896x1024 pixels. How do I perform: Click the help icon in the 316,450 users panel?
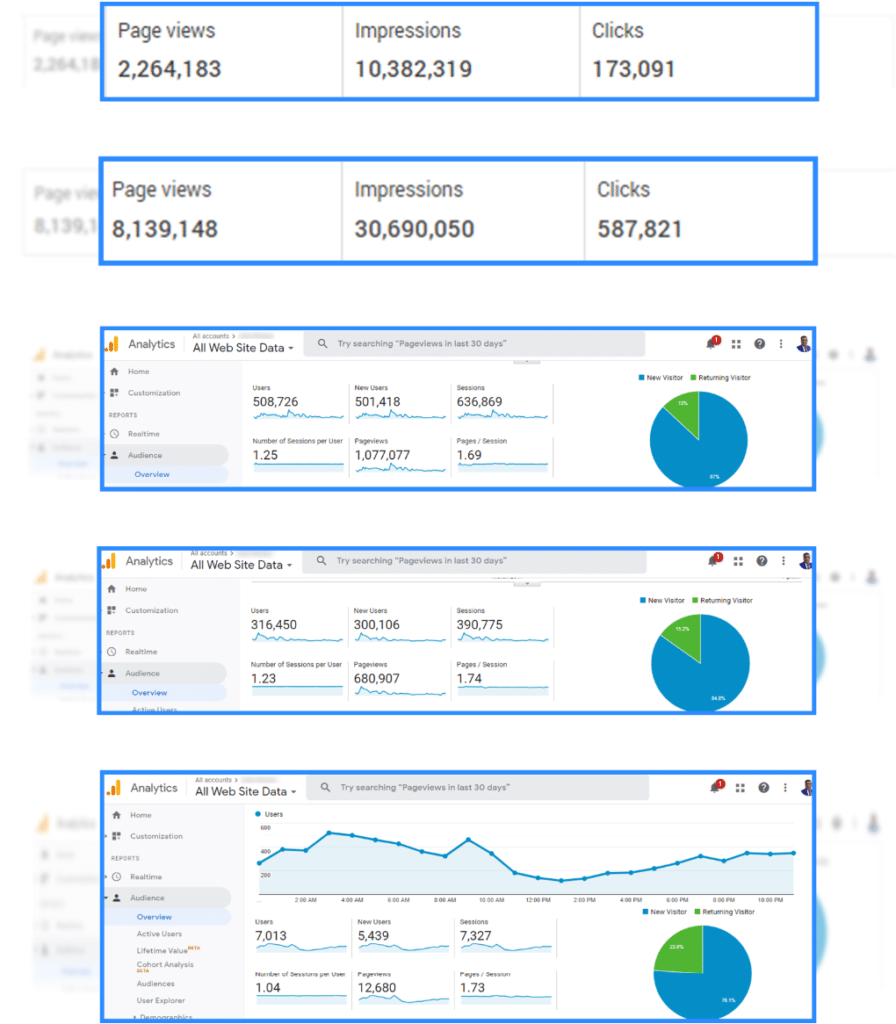click(x=761, y=561)
